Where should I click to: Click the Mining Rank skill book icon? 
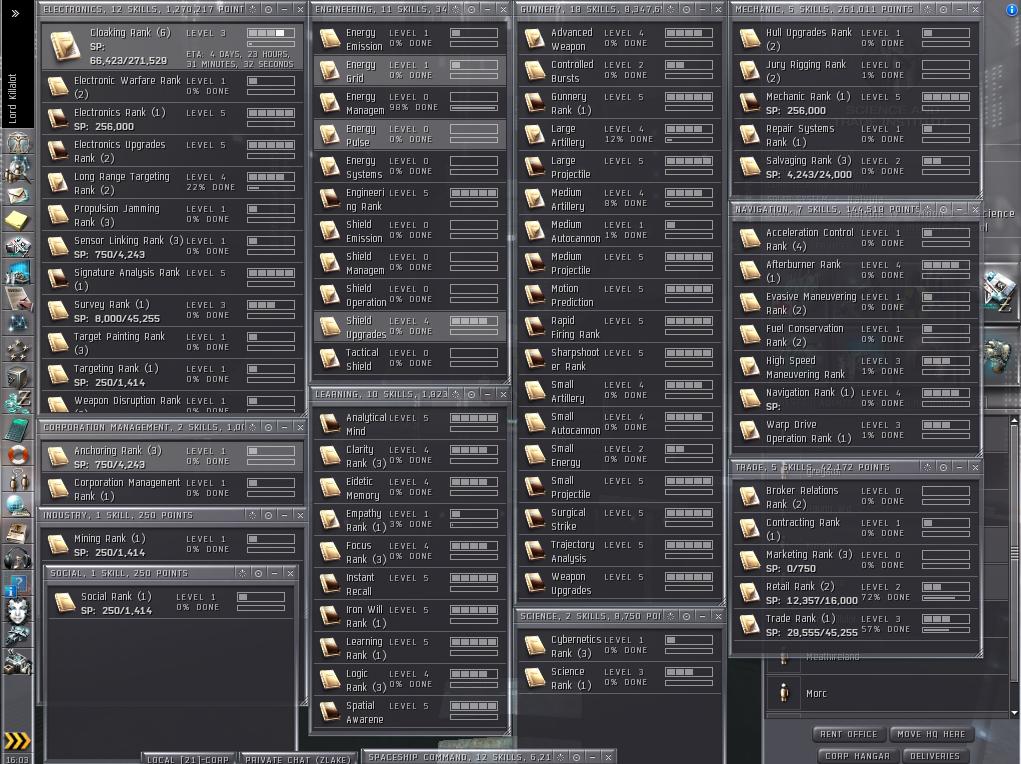[x=58, y=545]
